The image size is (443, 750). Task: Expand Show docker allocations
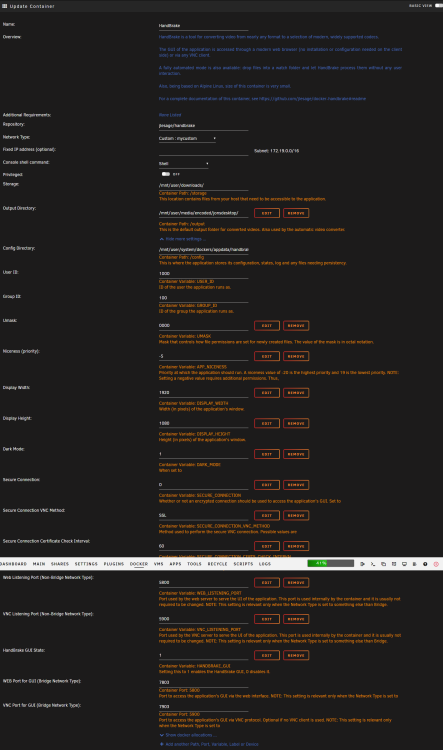click(188, 735)
